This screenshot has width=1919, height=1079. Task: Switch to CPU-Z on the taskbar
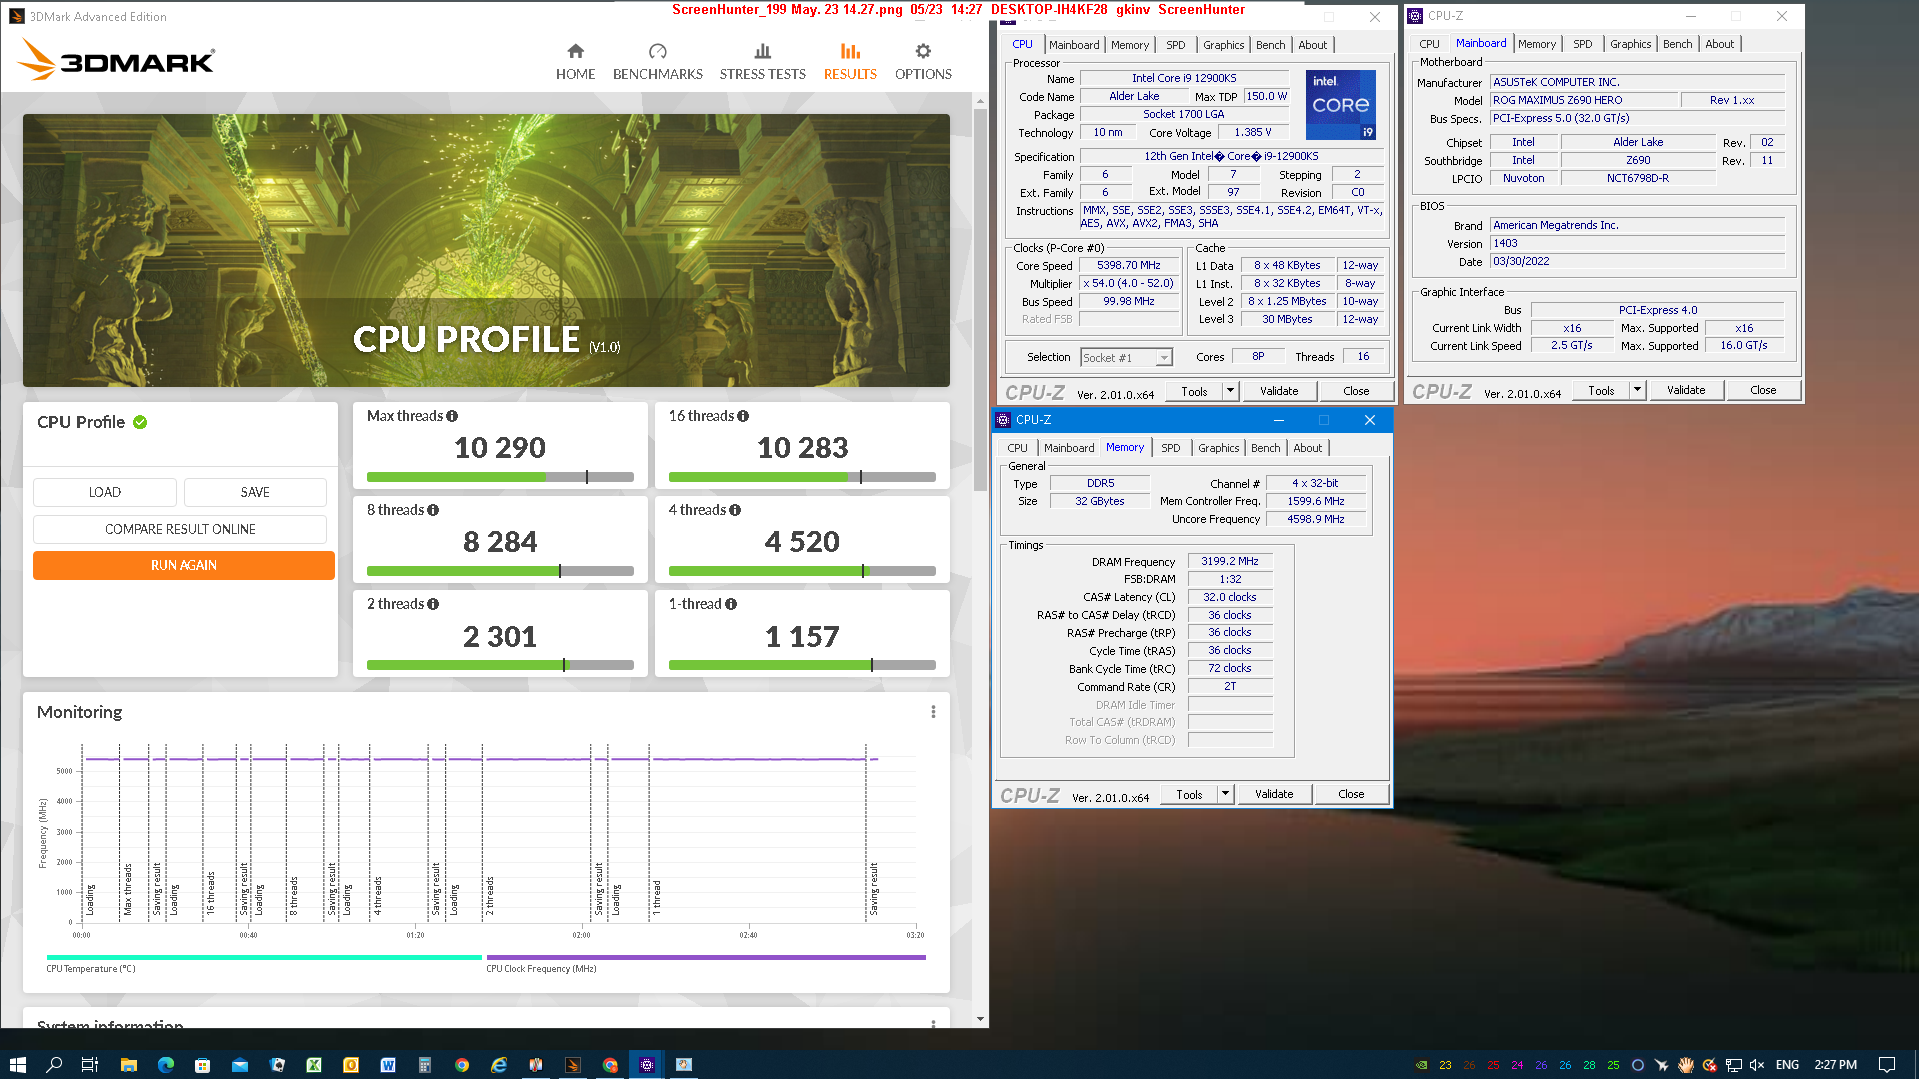tap(646, 1064)
